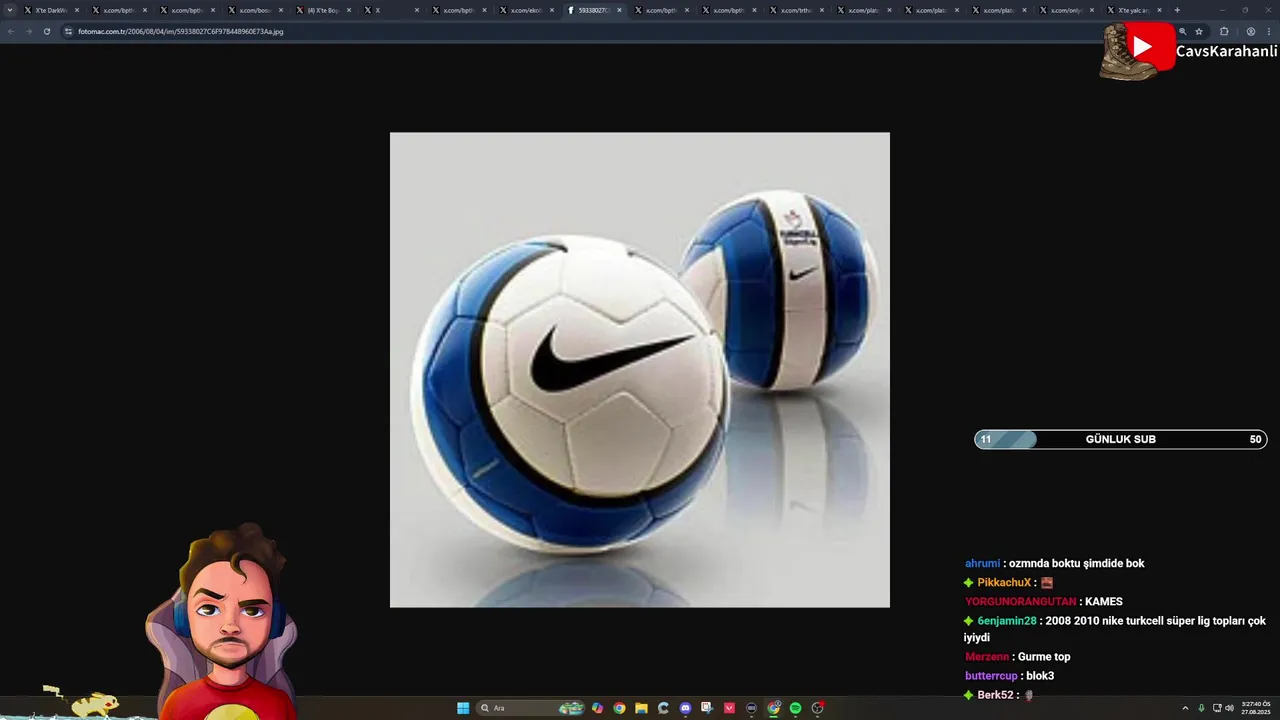Image resolution: width=1280 pixels, height=720 pixels.
Task: Close the X'te DarkW tab
Action: [x=77, y=10]
